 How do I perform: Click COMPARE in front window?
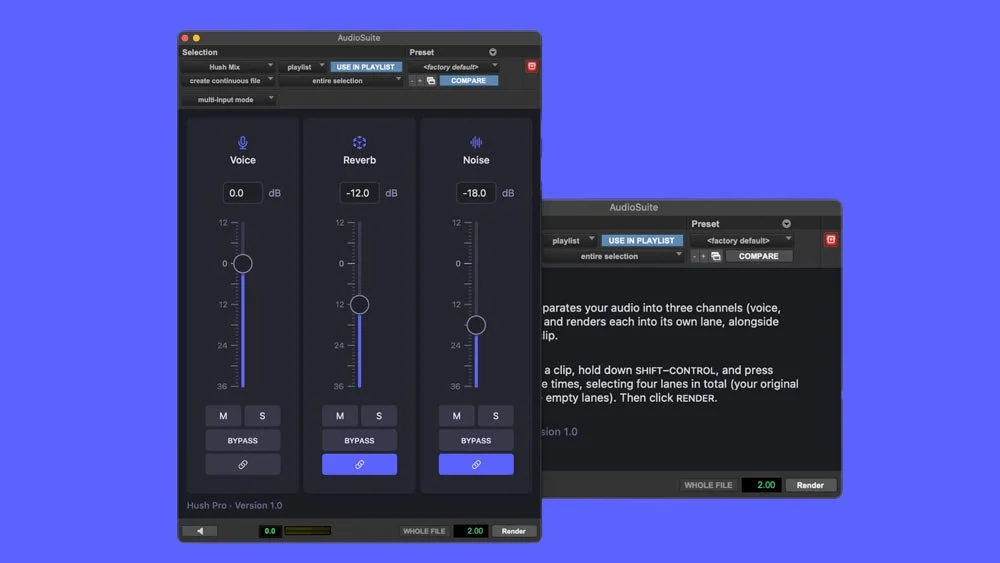click(x=468, y=81)
